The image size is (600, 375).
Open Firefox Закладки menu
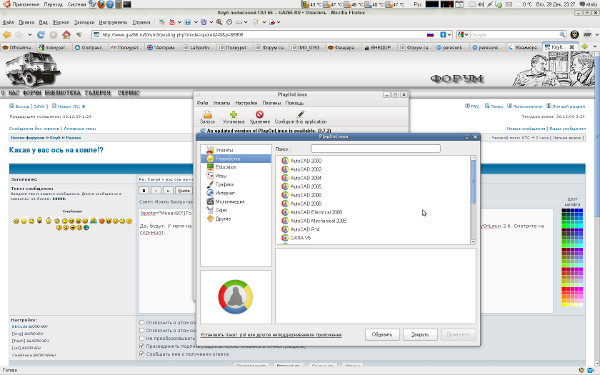coord(84,22)
